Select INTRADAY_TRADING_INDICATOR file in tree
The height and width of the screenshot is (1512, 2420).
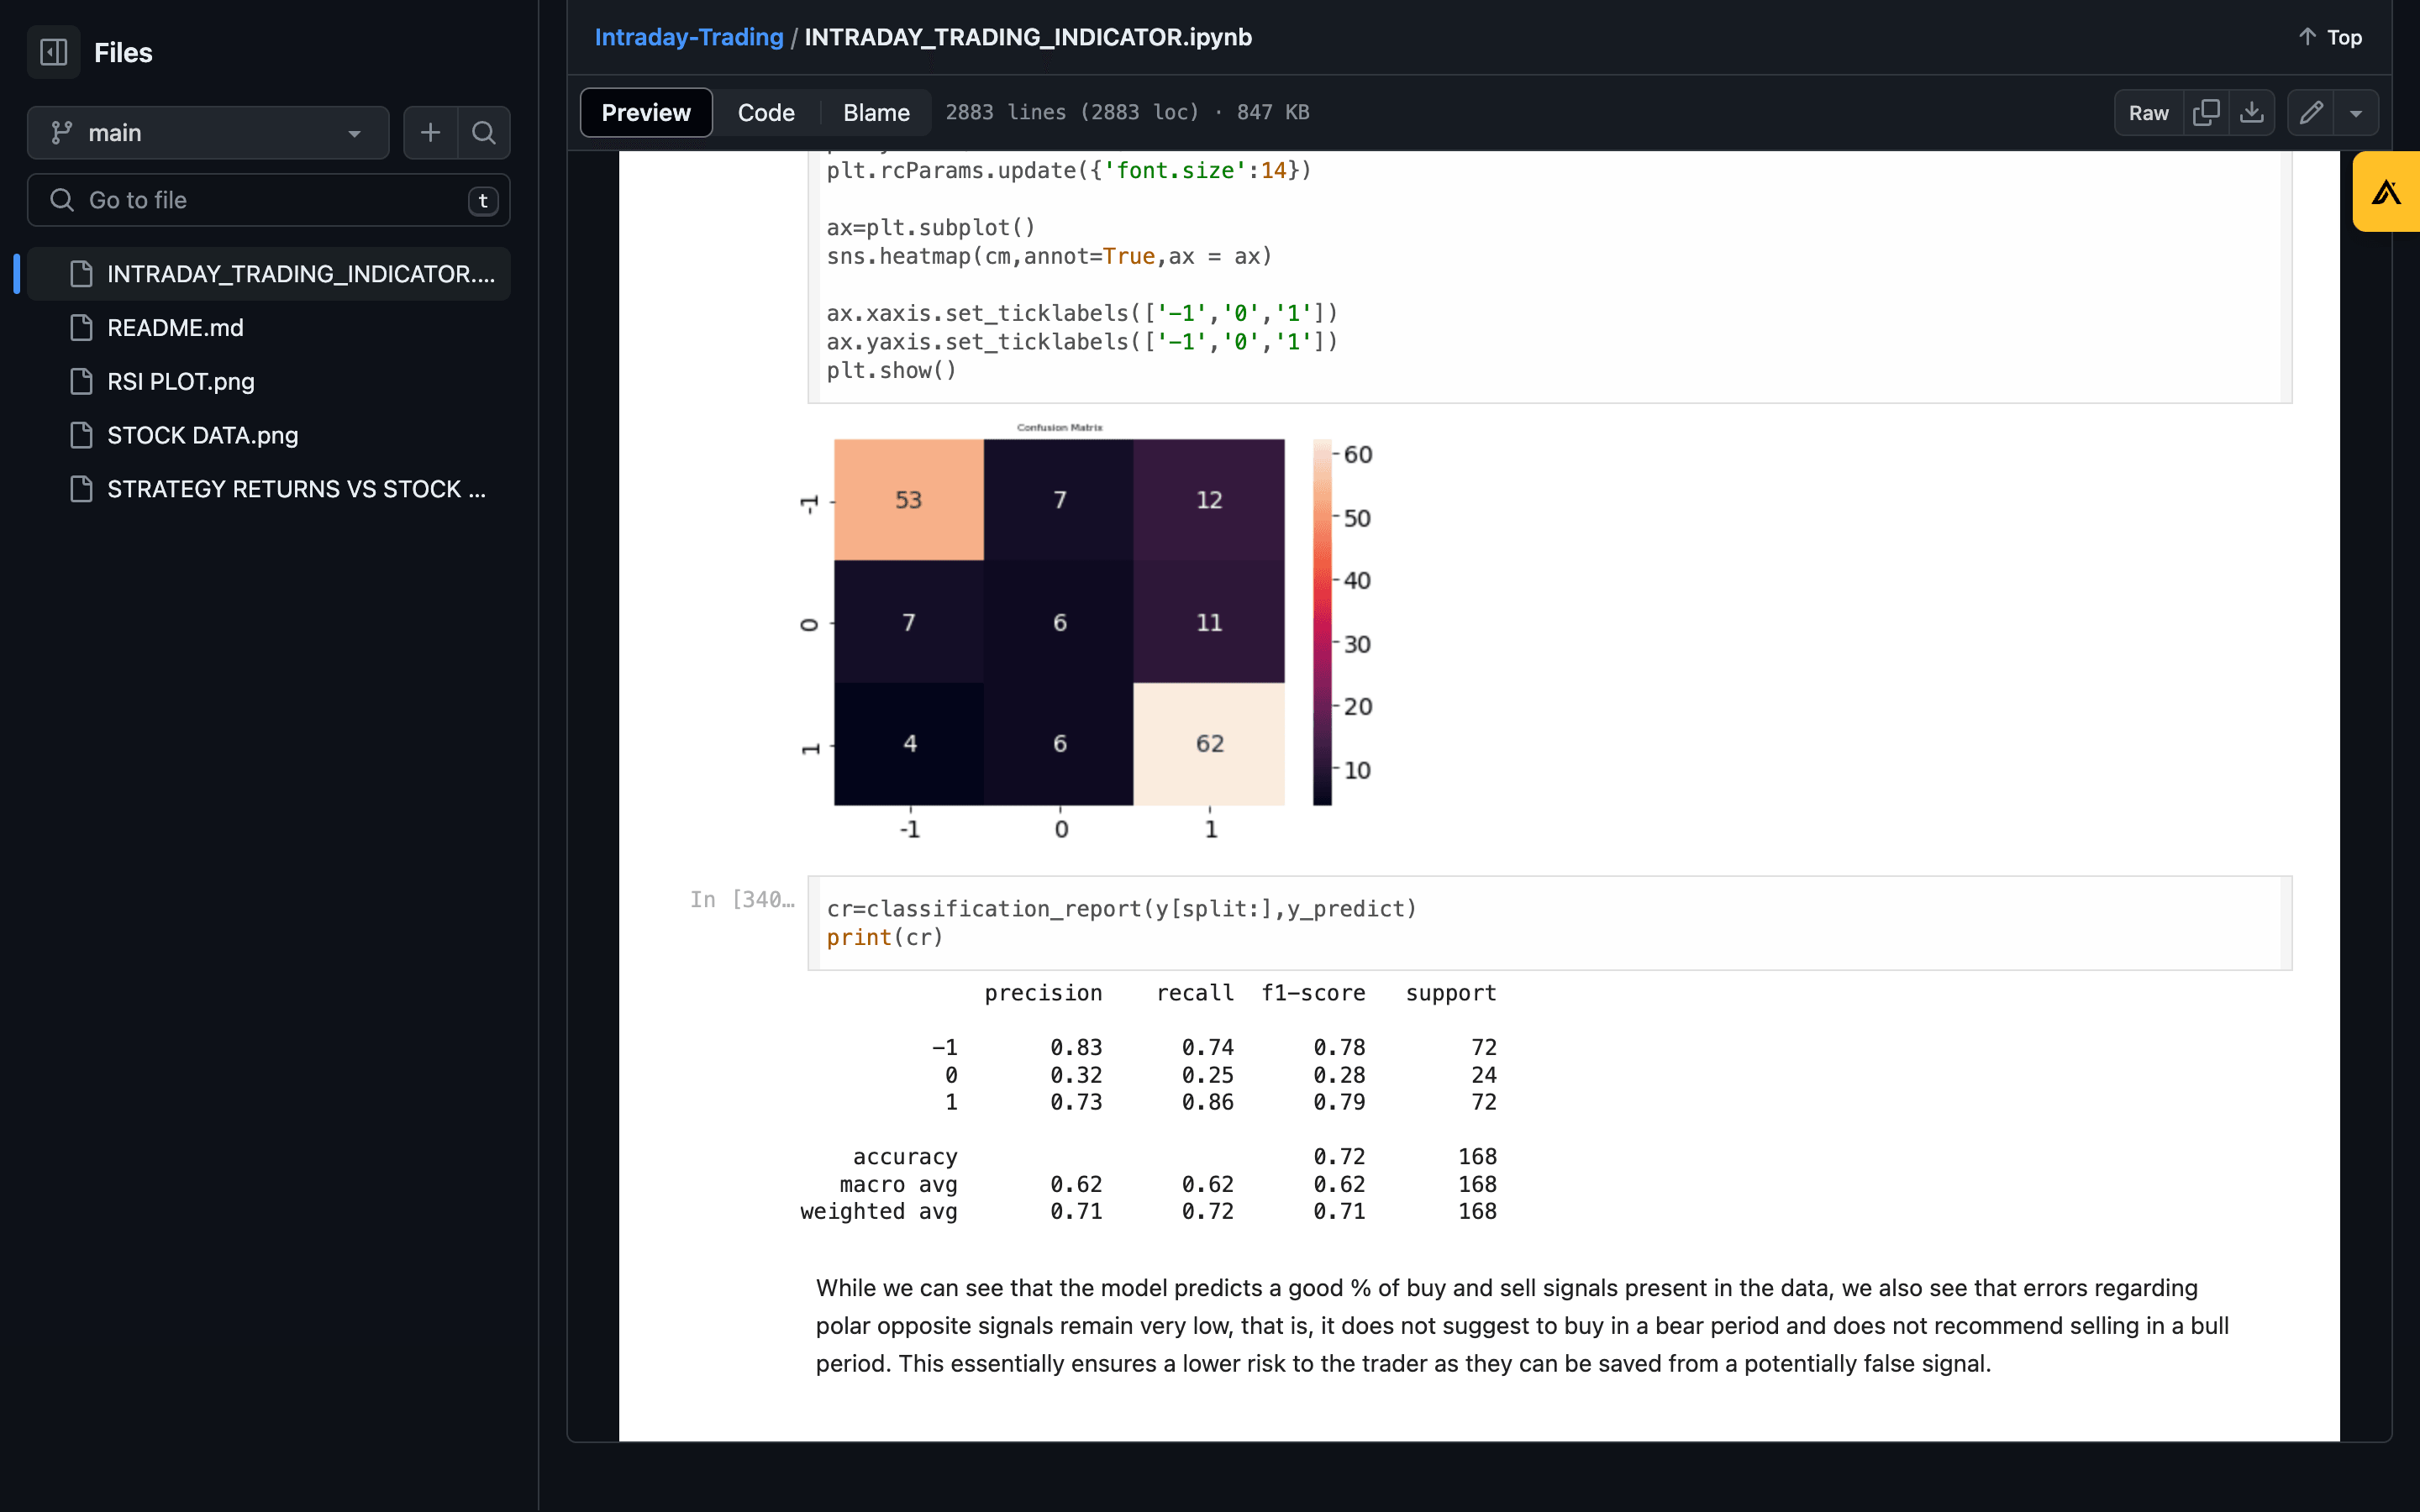point(268,274)
